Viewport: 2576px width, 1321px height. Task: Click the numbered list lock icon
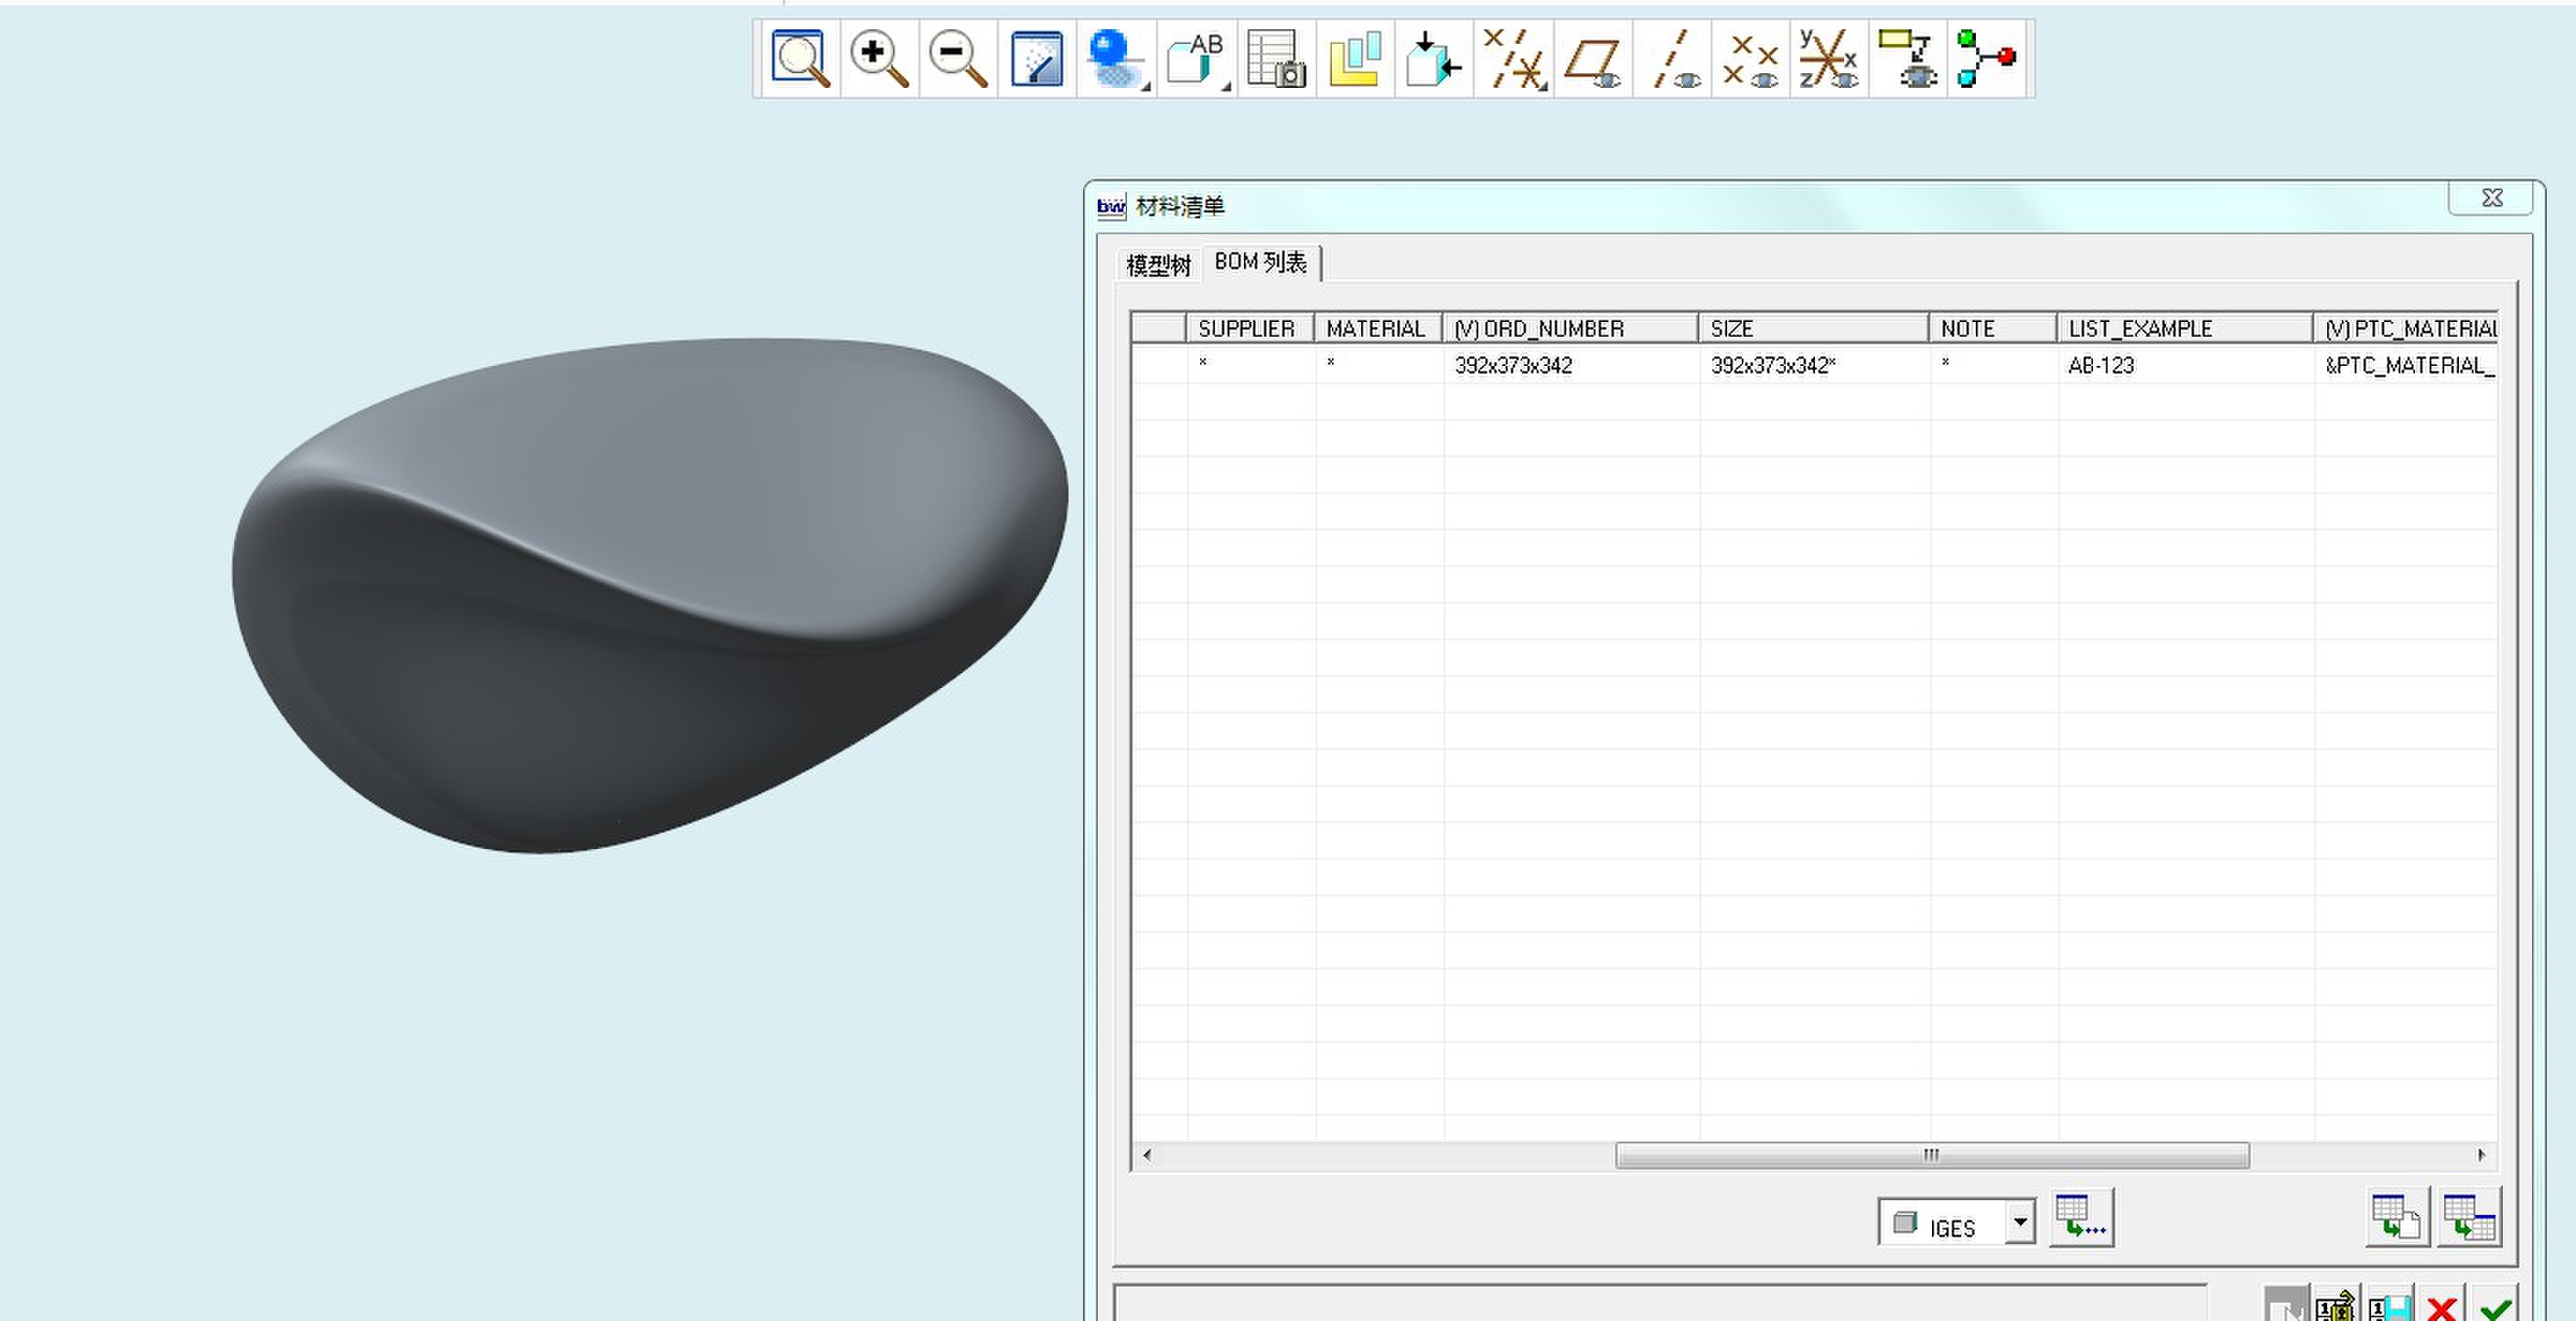[x=2336, y=1305]
